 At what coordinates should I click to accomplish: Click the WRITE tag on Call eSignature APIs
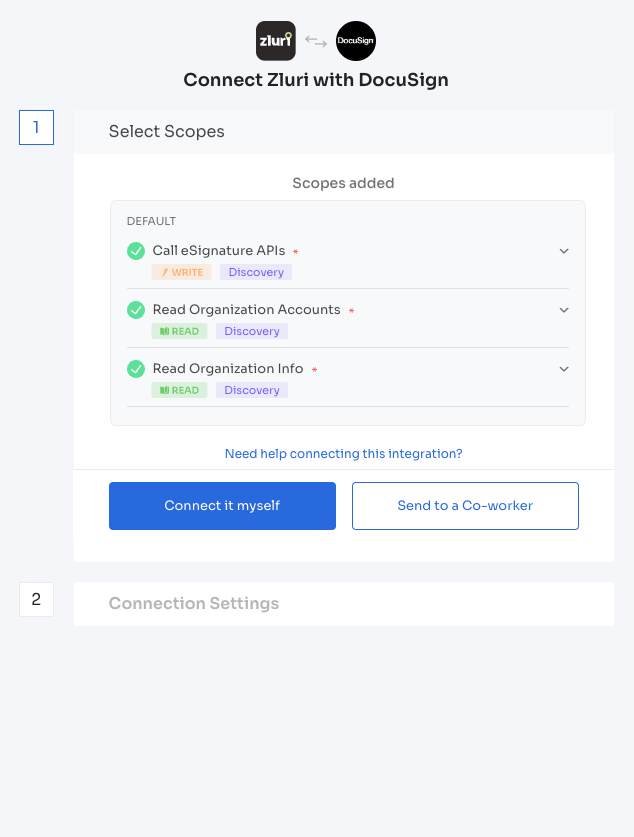[x=181, y=272]
